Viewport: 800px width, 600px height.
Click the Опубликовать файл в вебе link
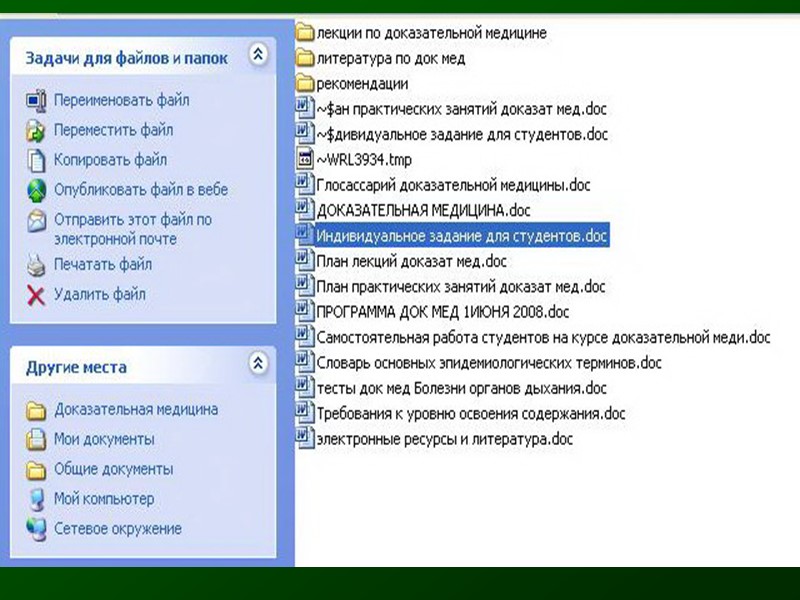pyautogui.click(x=141, y=190)
